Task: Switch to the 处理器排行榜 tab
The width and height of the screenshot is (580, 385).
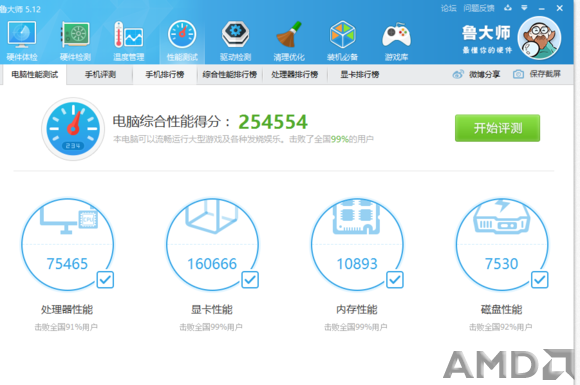Action: point(295,75)
